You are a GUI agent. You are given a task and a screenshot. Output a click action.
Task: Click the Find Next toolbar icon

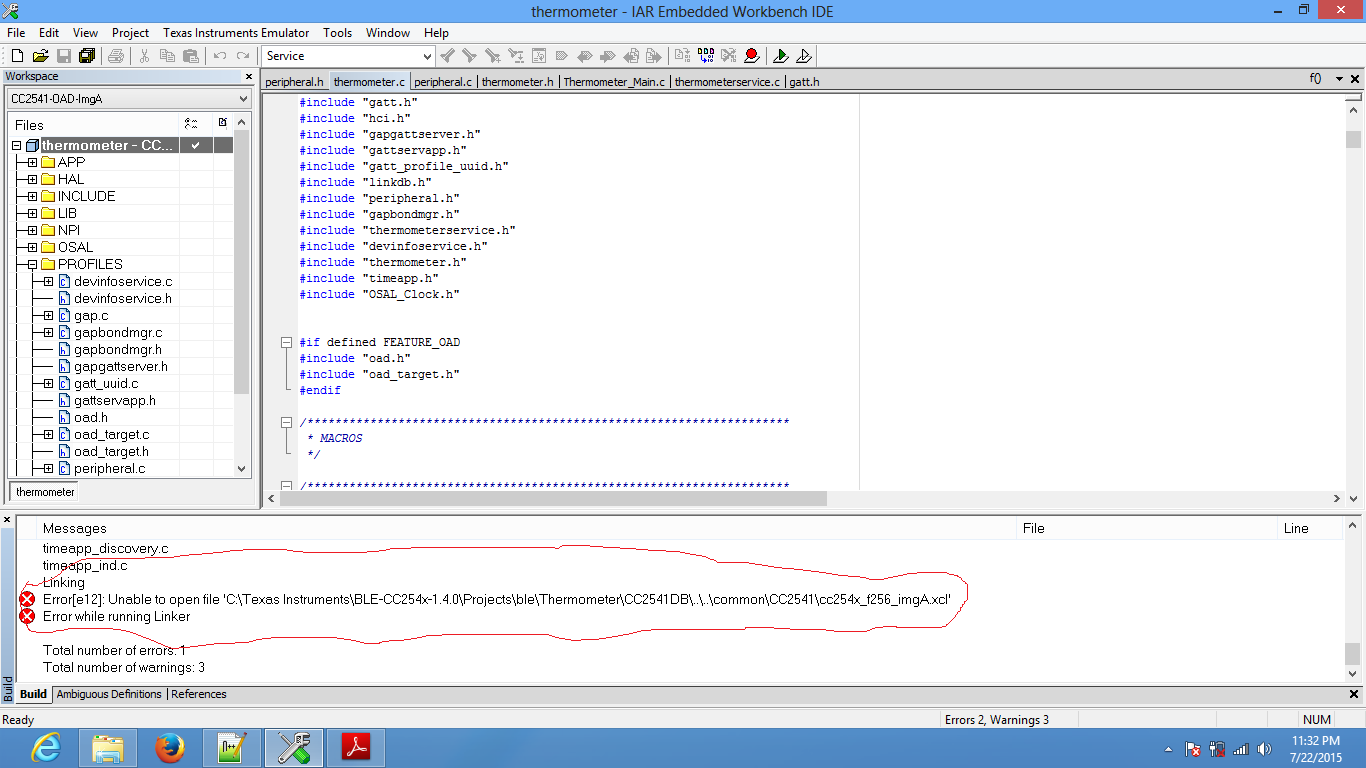470,56
